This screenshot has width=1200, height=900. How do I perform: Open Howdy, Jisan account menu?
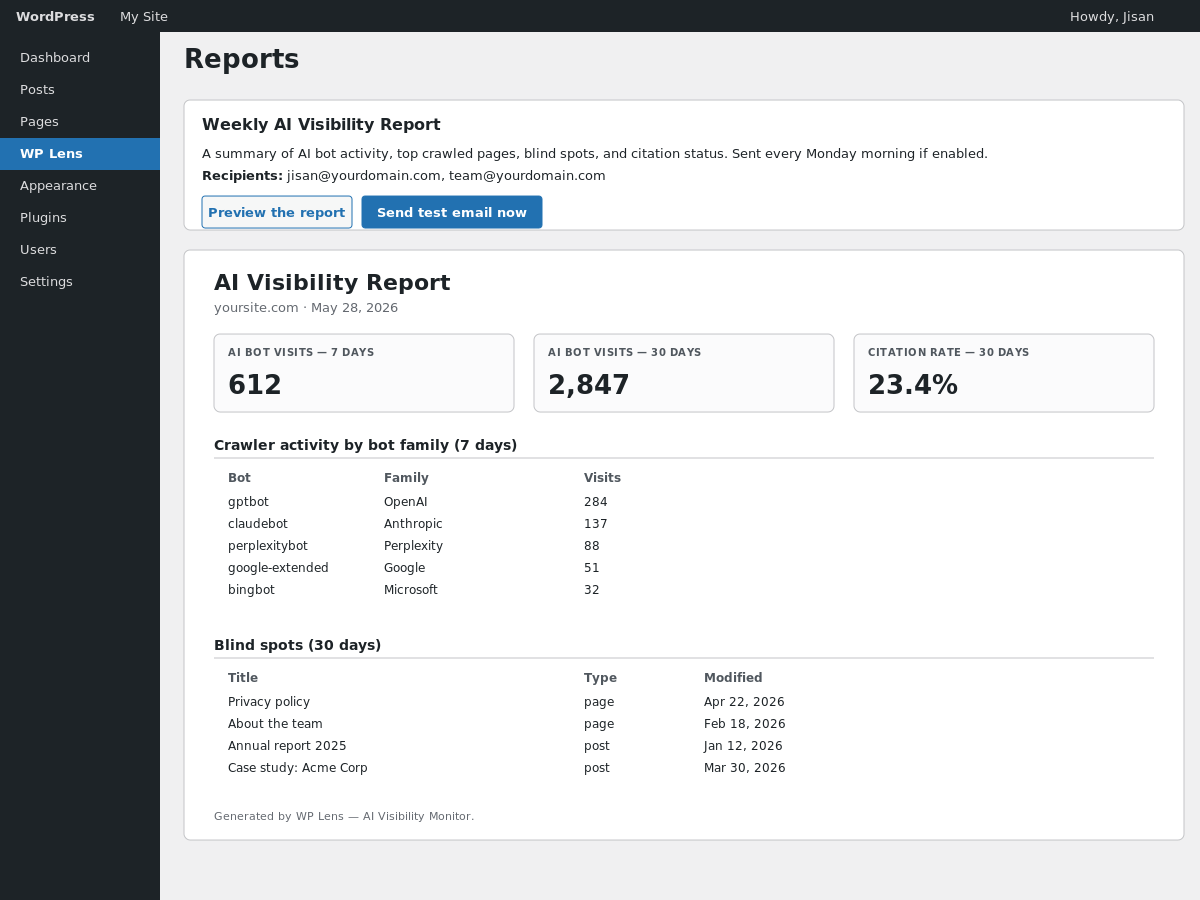coord(1112,16)
